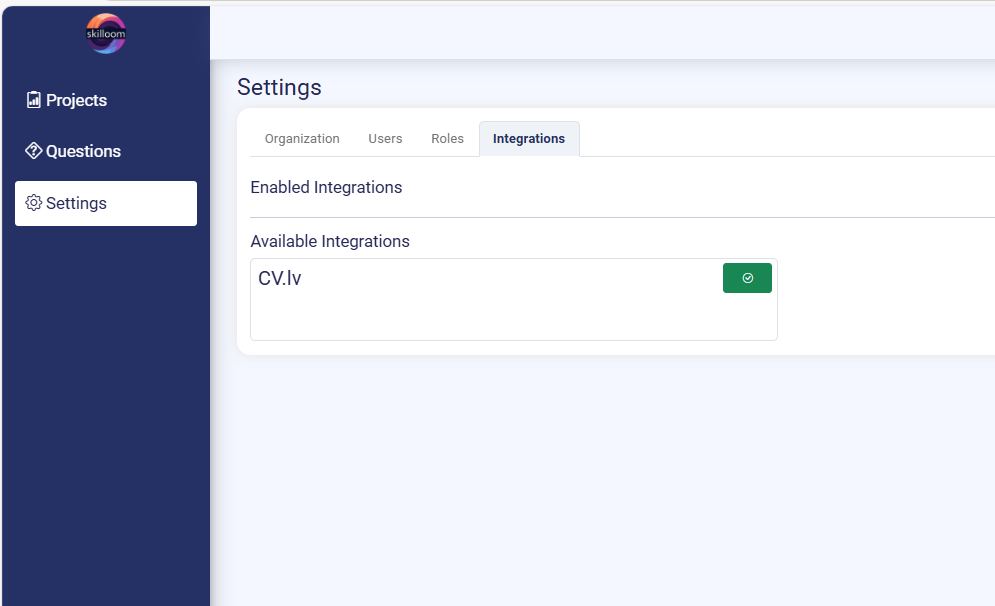995x606 pixels.
Task: Click the Enabled Integrations section heading
Action: [x=326, y=187]
